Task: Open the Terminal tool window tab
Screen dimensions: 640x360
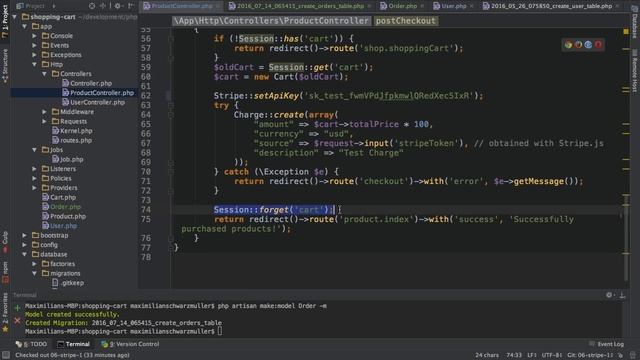Action: click(73, 344)
